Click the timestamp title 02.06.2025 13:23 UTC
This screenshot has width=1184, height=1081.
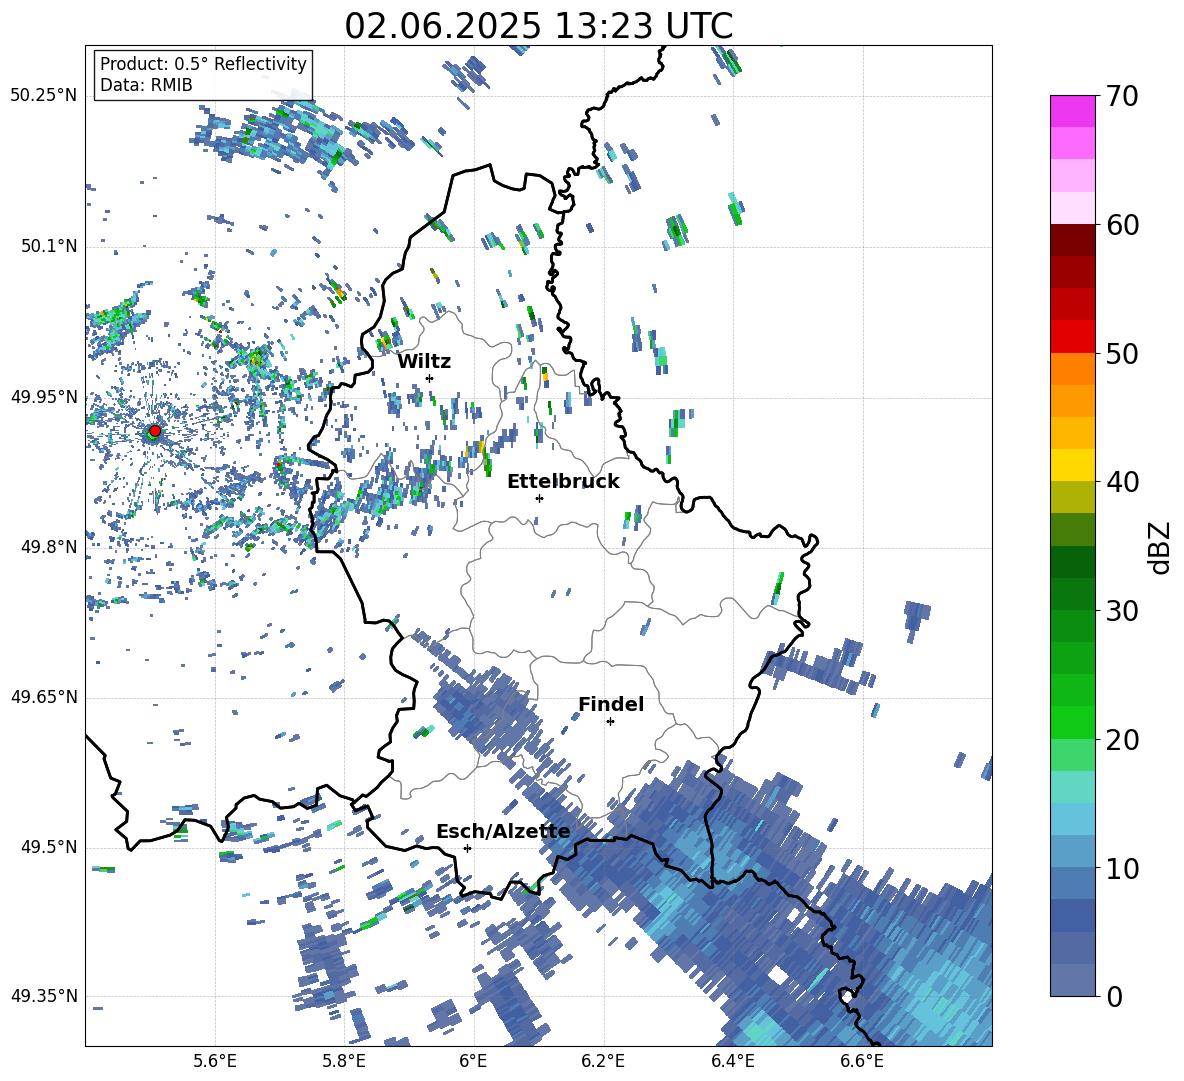(538, 26)
